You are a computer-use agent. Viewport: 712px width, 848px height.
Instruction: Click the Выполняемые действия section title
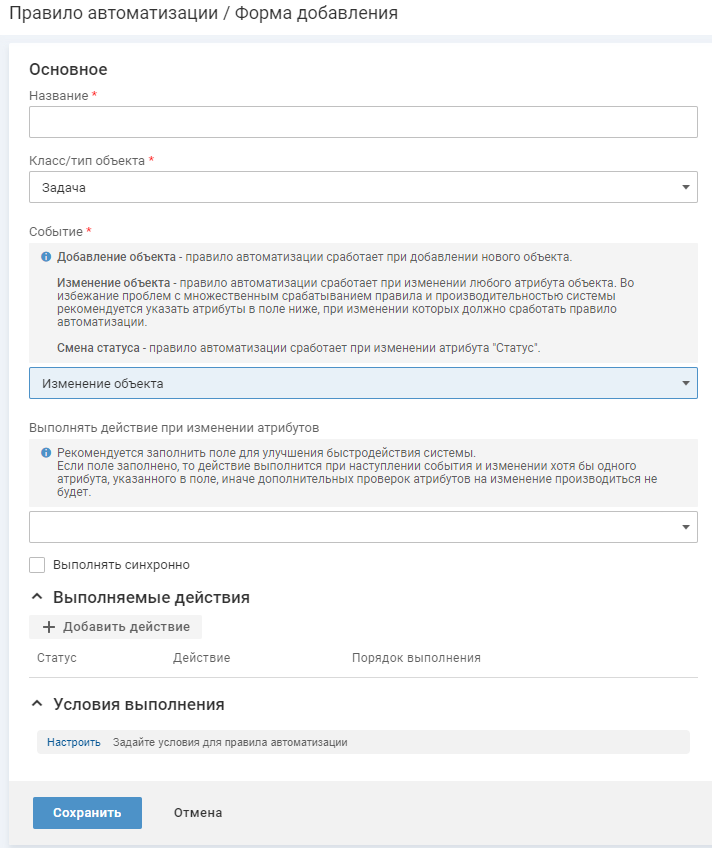[x=151, y=597]
